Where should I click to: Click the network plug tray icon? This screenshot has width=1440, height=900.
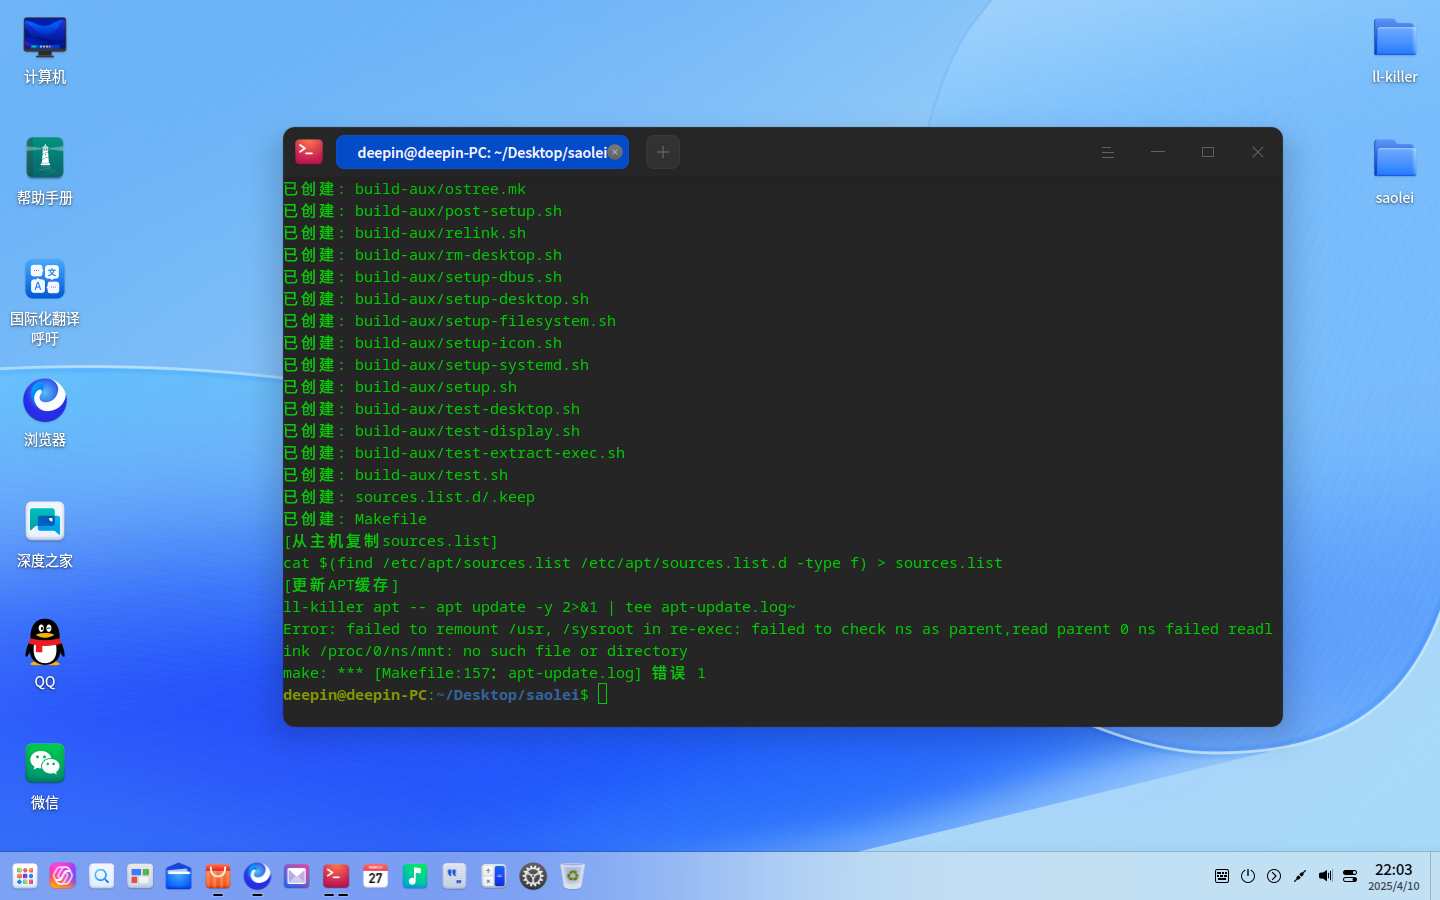(x=1300, y=876)
